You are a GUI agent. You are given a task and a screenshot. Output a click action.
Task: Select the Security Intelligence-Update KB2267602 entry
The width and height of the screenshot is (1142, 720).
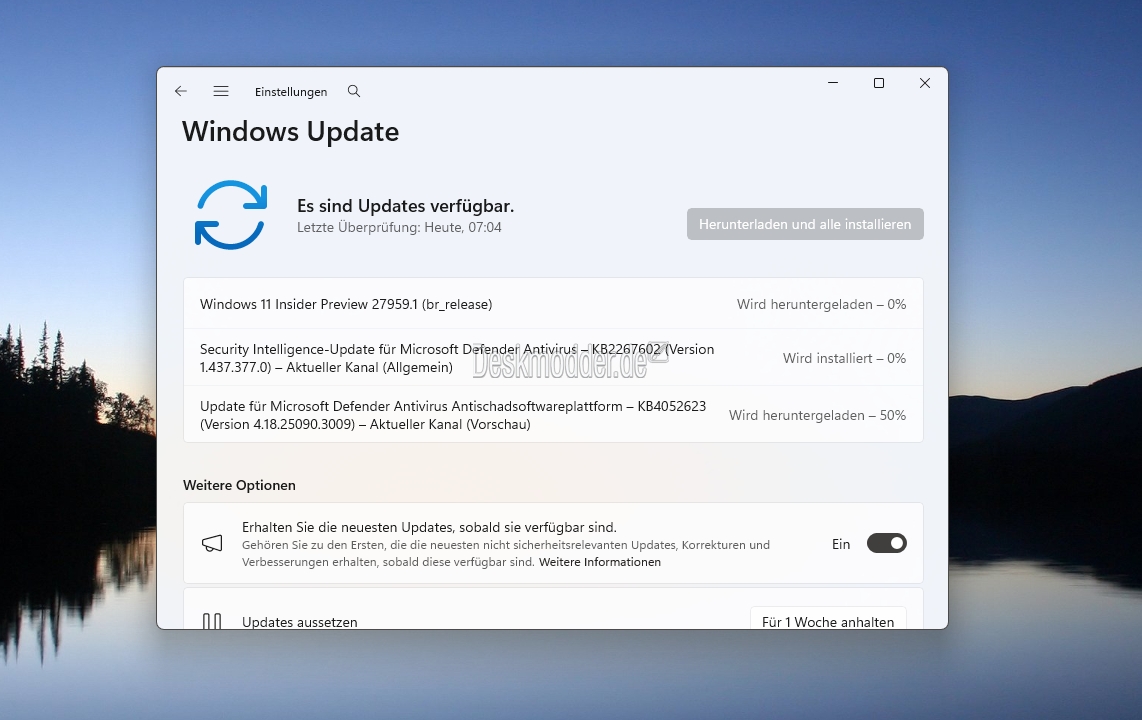(x=457, y=358)
